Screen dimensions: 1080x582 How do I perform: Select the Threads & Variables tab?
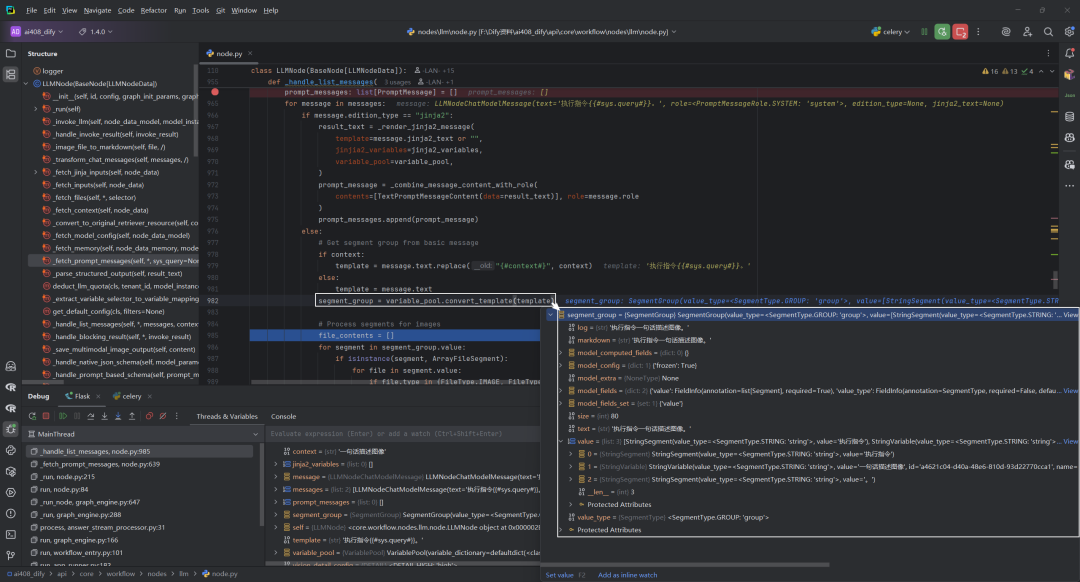click(x=227, y=416)
